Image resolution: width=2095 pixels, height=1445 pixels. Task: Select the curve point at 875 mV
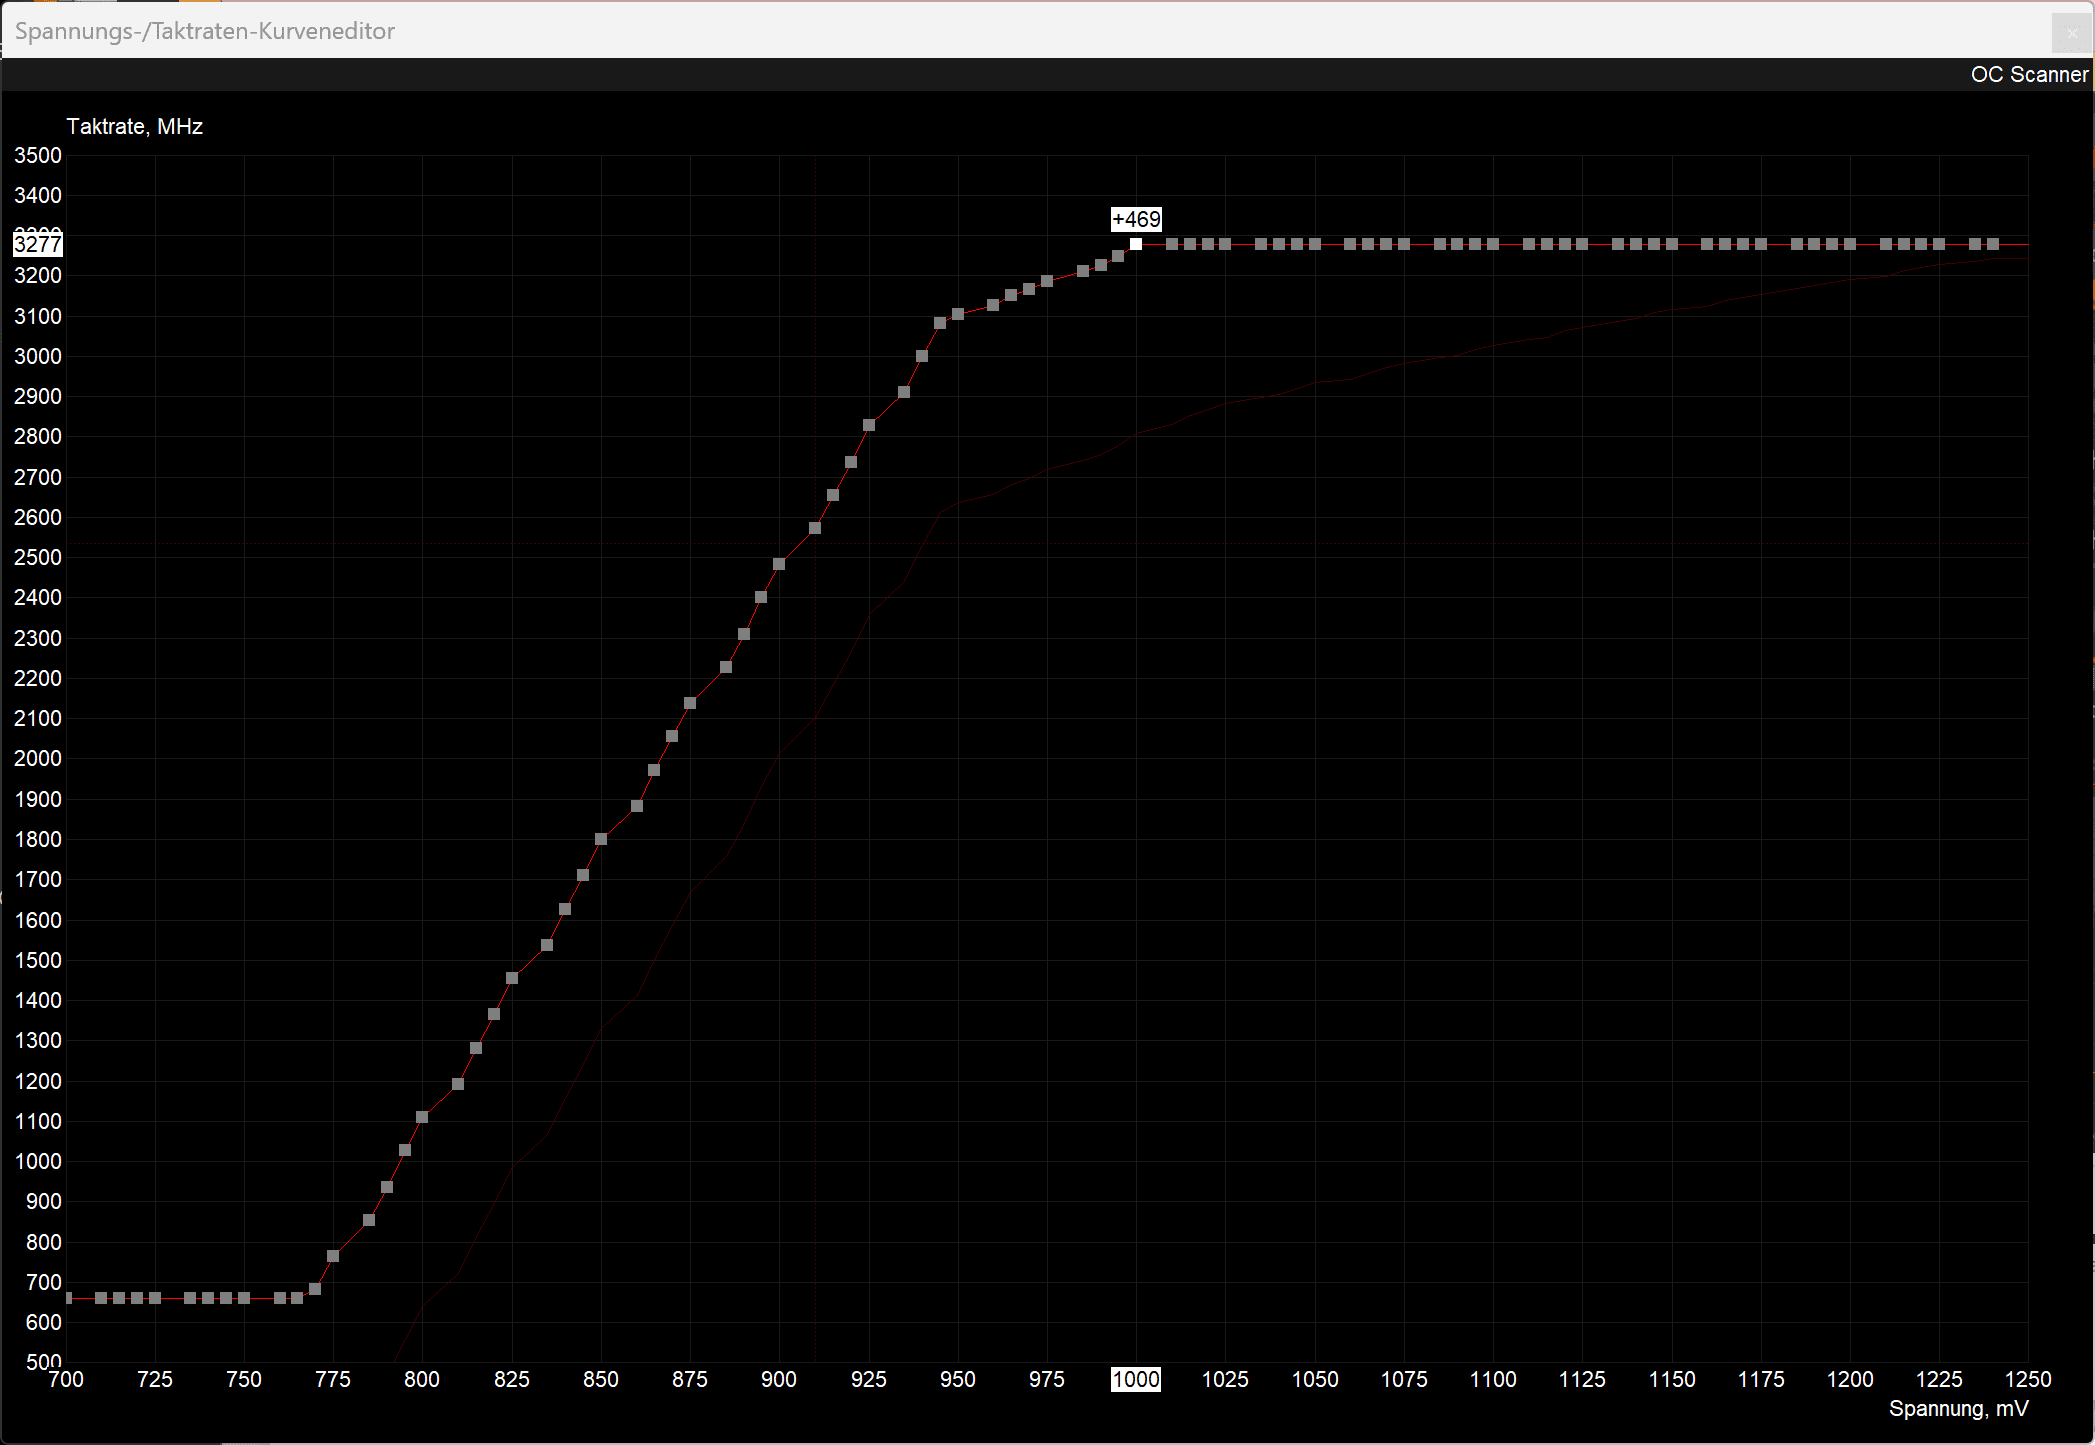click(690, 703)
